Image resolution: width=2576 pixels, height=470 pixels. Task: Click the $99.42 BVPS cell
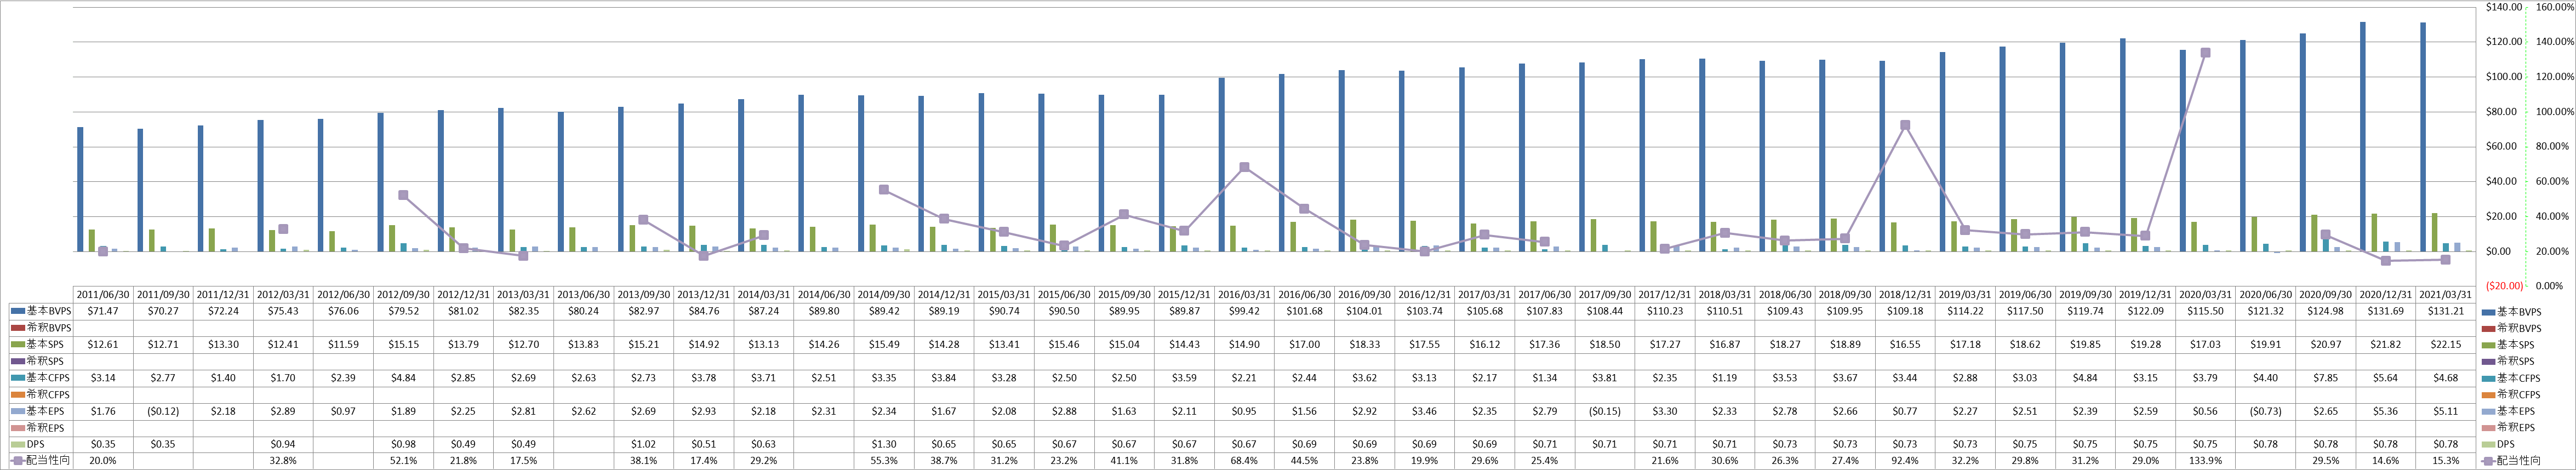[1244, 311]
